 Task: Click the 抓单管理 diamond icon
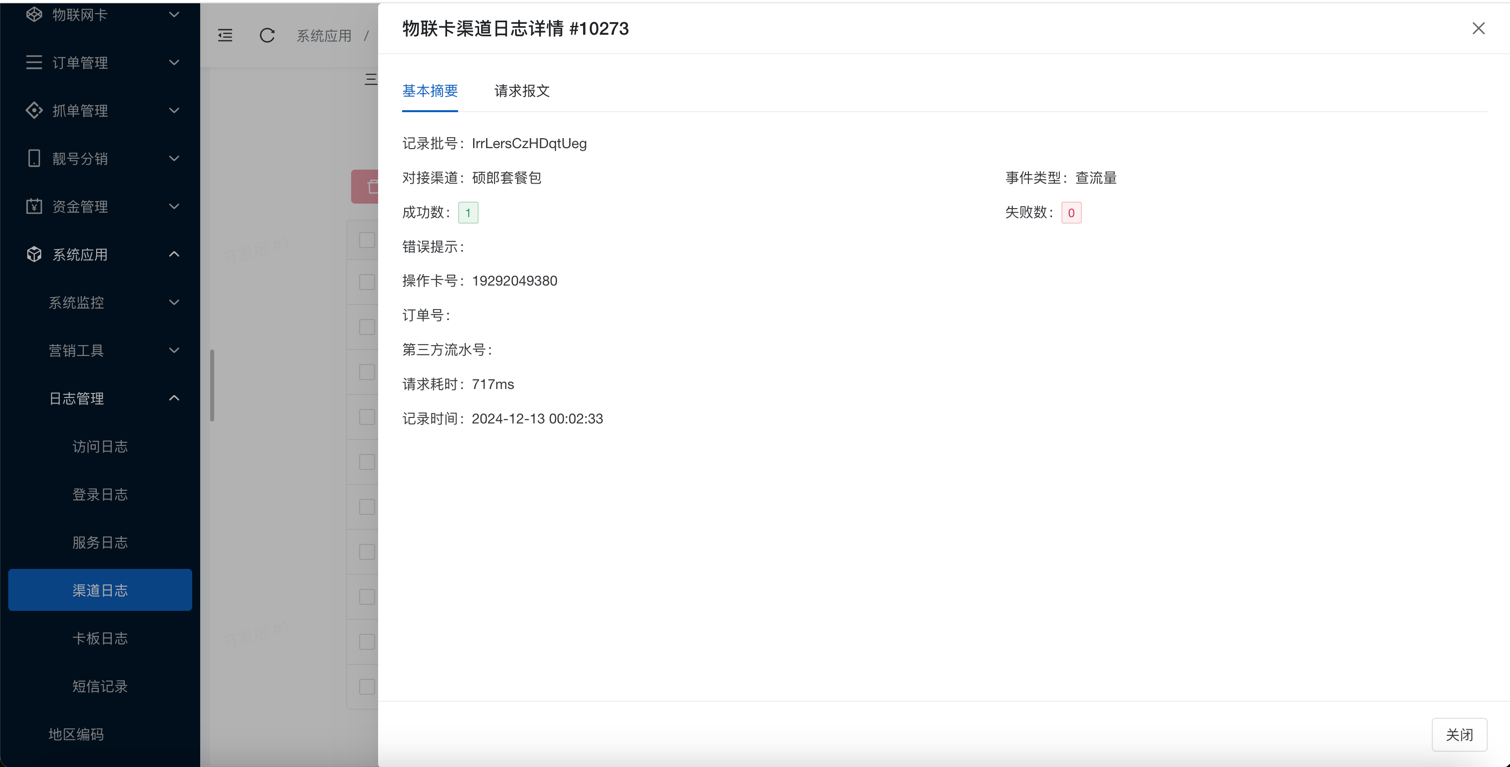pyautogui.click(x=34, y=110)
